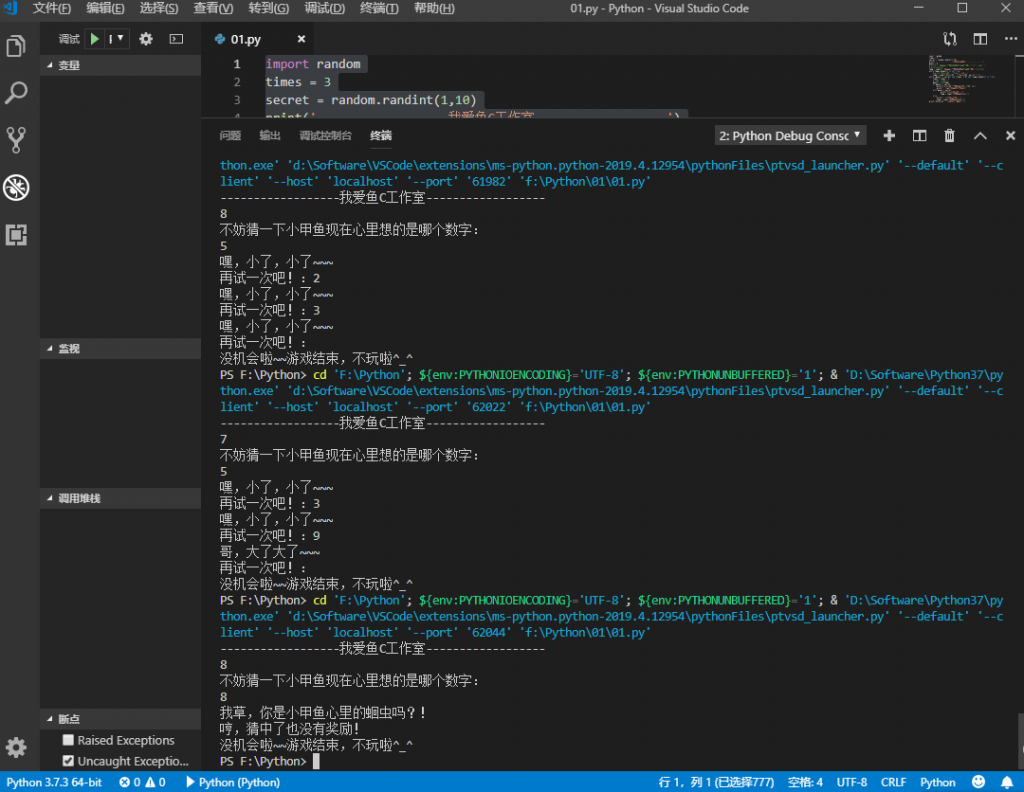This screenshot has height=792, width=1024.
Task: Click line 1 import random code
Action: coord(313,64)
